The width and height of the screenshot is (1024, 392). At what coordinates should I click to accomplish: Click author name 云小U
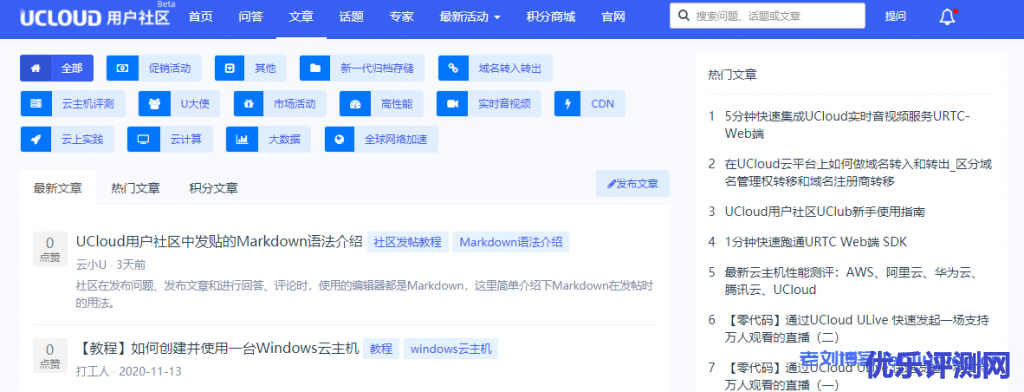(91, 265)
